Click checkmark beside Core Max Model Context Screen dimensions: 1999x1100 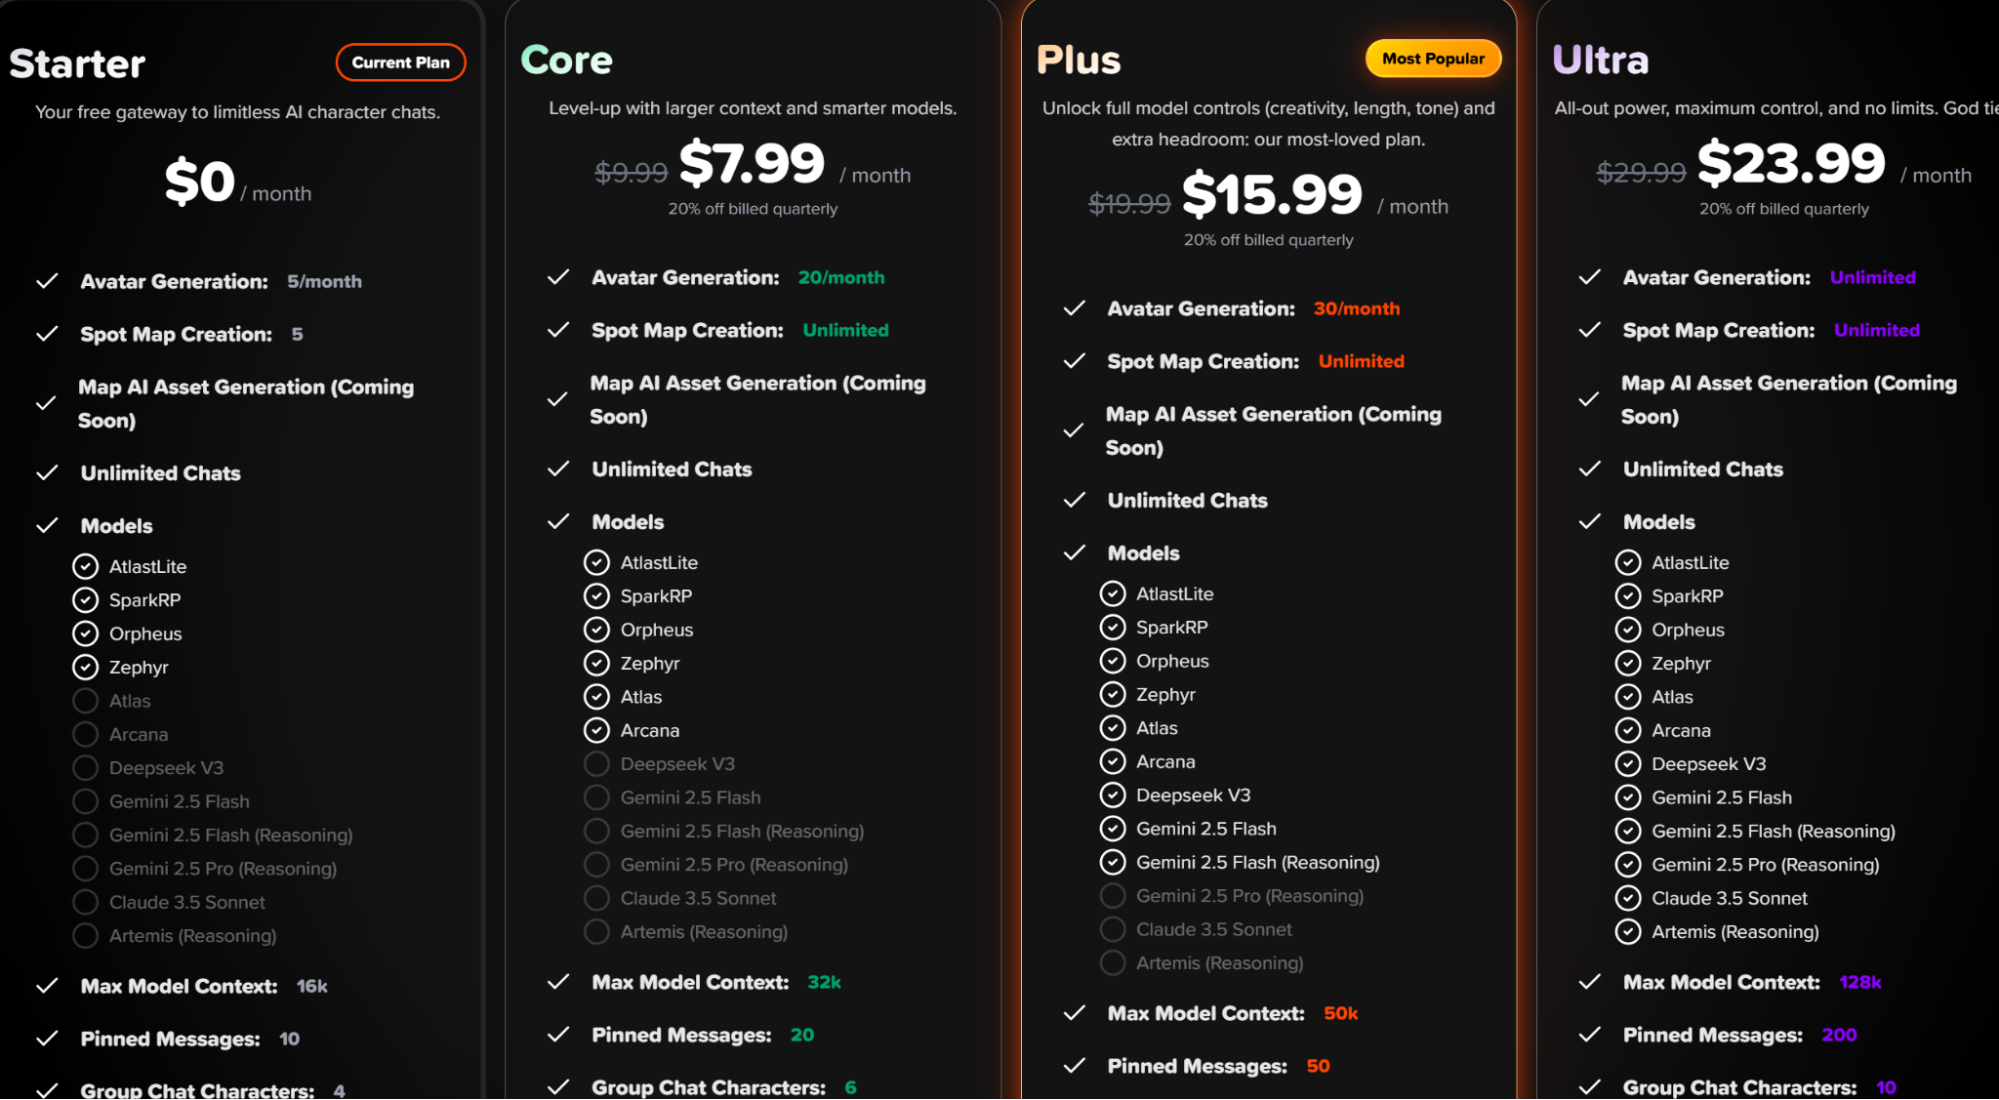558,982
